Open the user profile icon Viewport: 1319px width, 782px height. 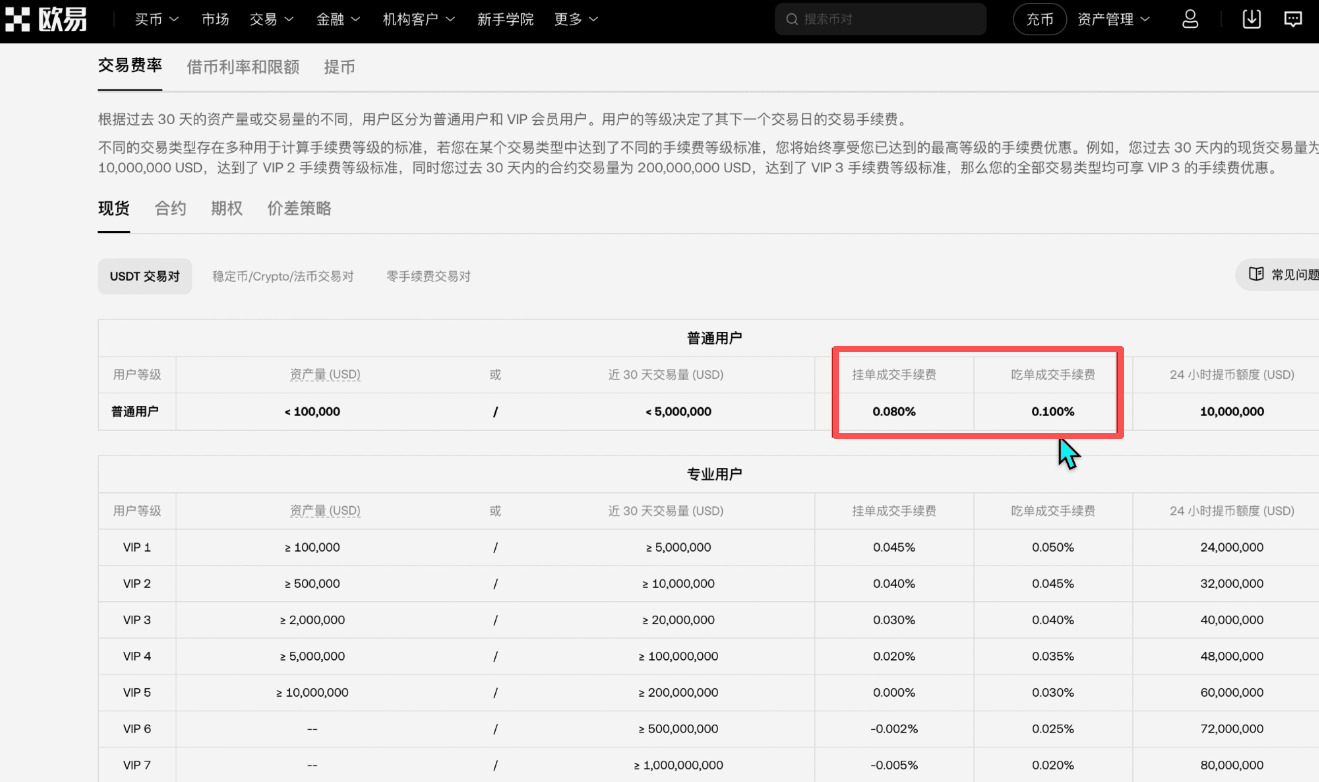point(1189,18)
